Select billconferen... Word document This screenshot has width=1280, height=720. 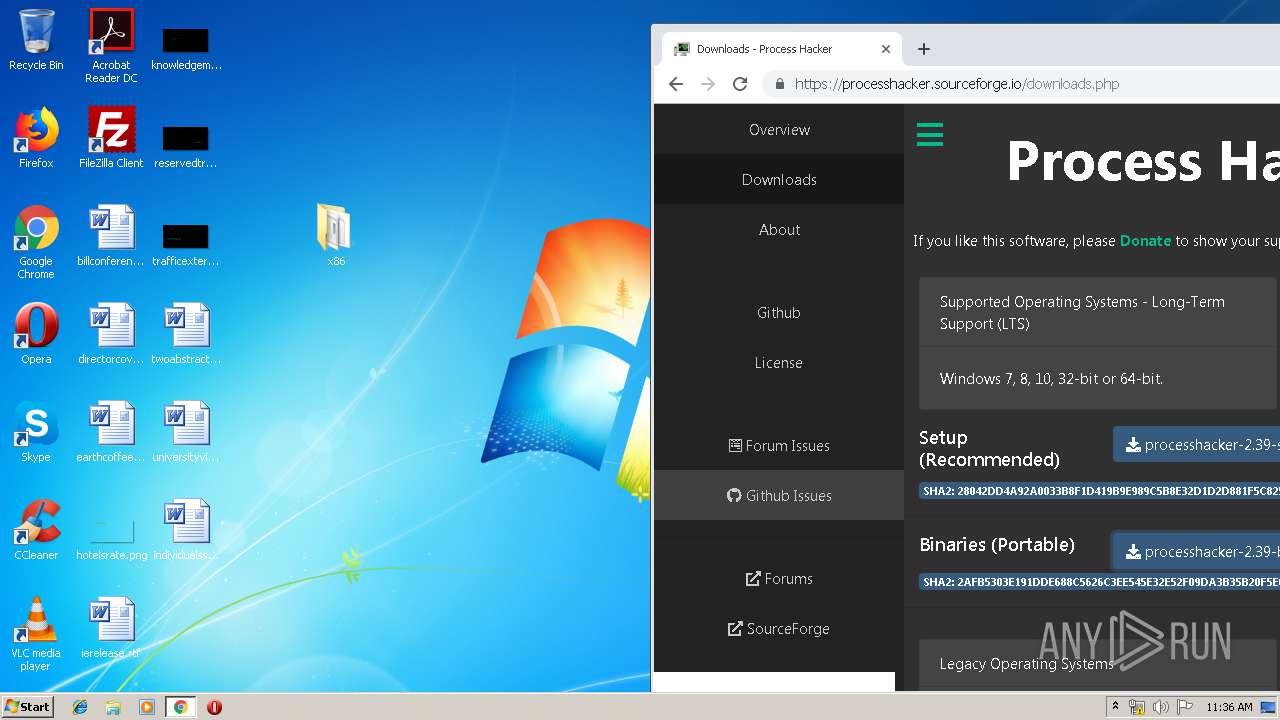coord(111,236)
